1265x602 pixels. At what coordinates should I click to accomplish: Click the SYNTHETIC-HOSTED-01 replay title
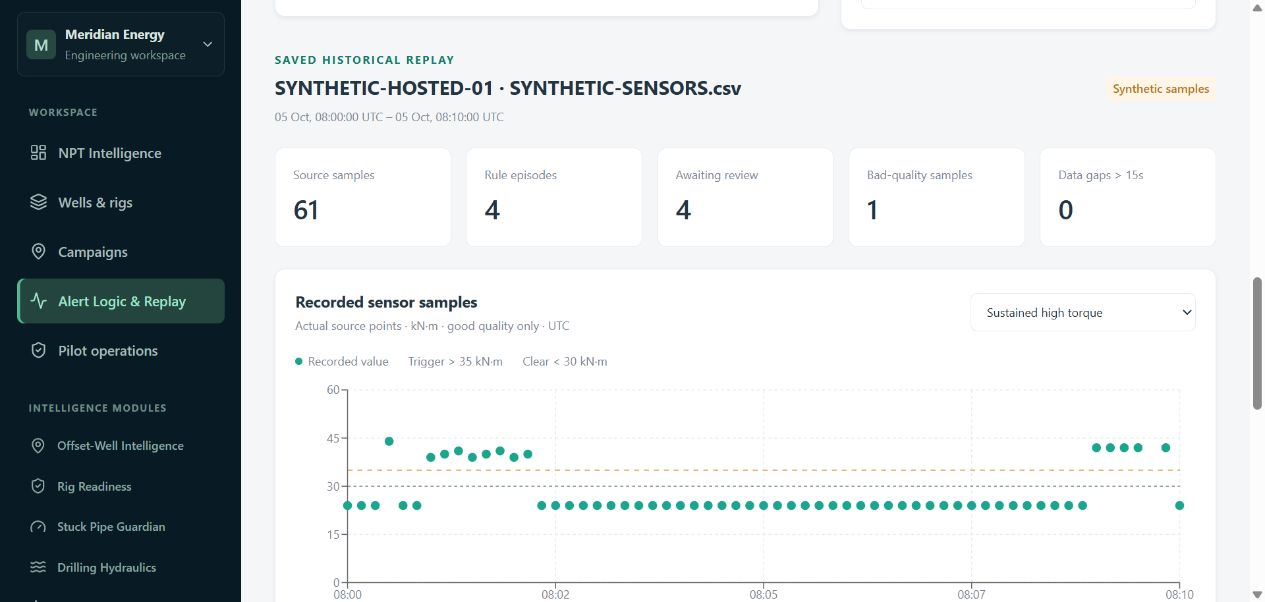(508, 88)
